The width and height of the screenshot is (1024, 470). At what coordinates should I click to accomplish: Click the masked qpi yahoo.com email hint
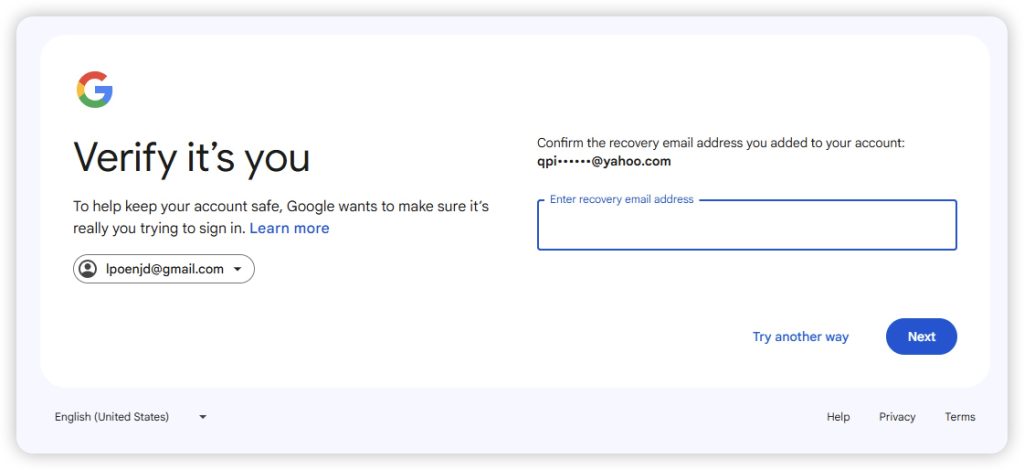click(x=604, y=161)
